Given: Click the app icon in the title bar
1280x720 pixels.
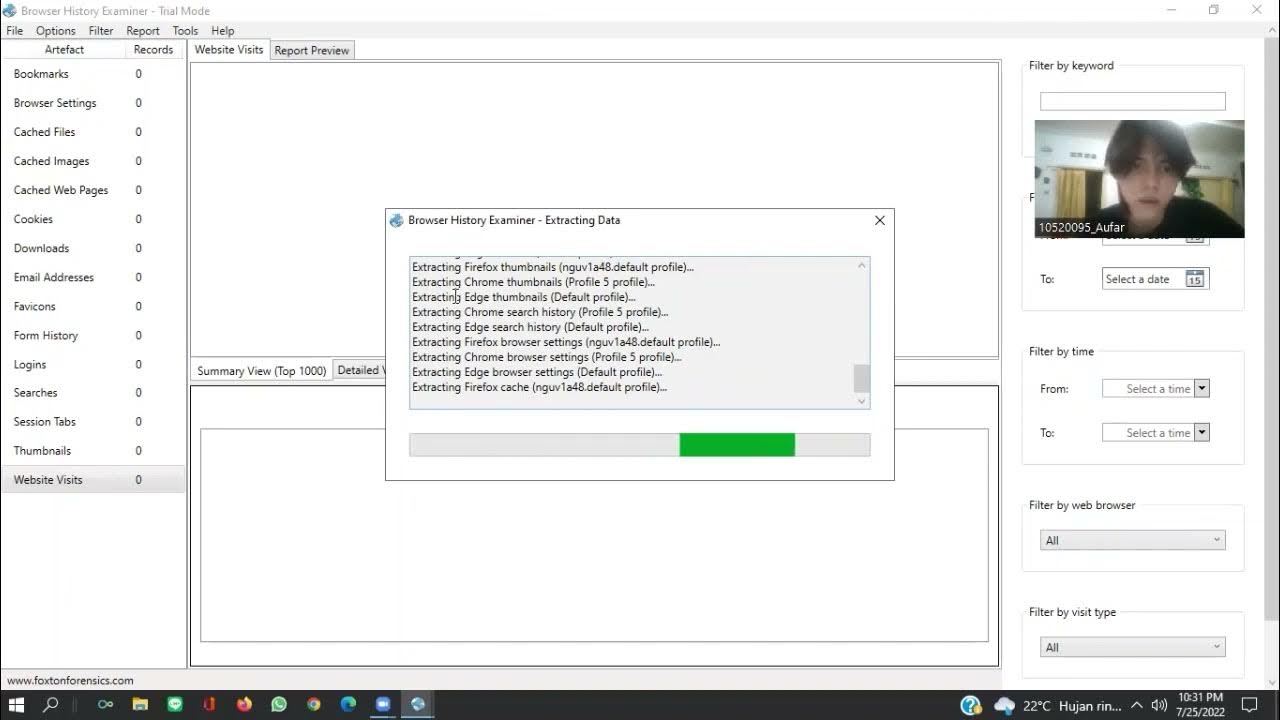Looking at the screenshot, I should tap(10, 10).
